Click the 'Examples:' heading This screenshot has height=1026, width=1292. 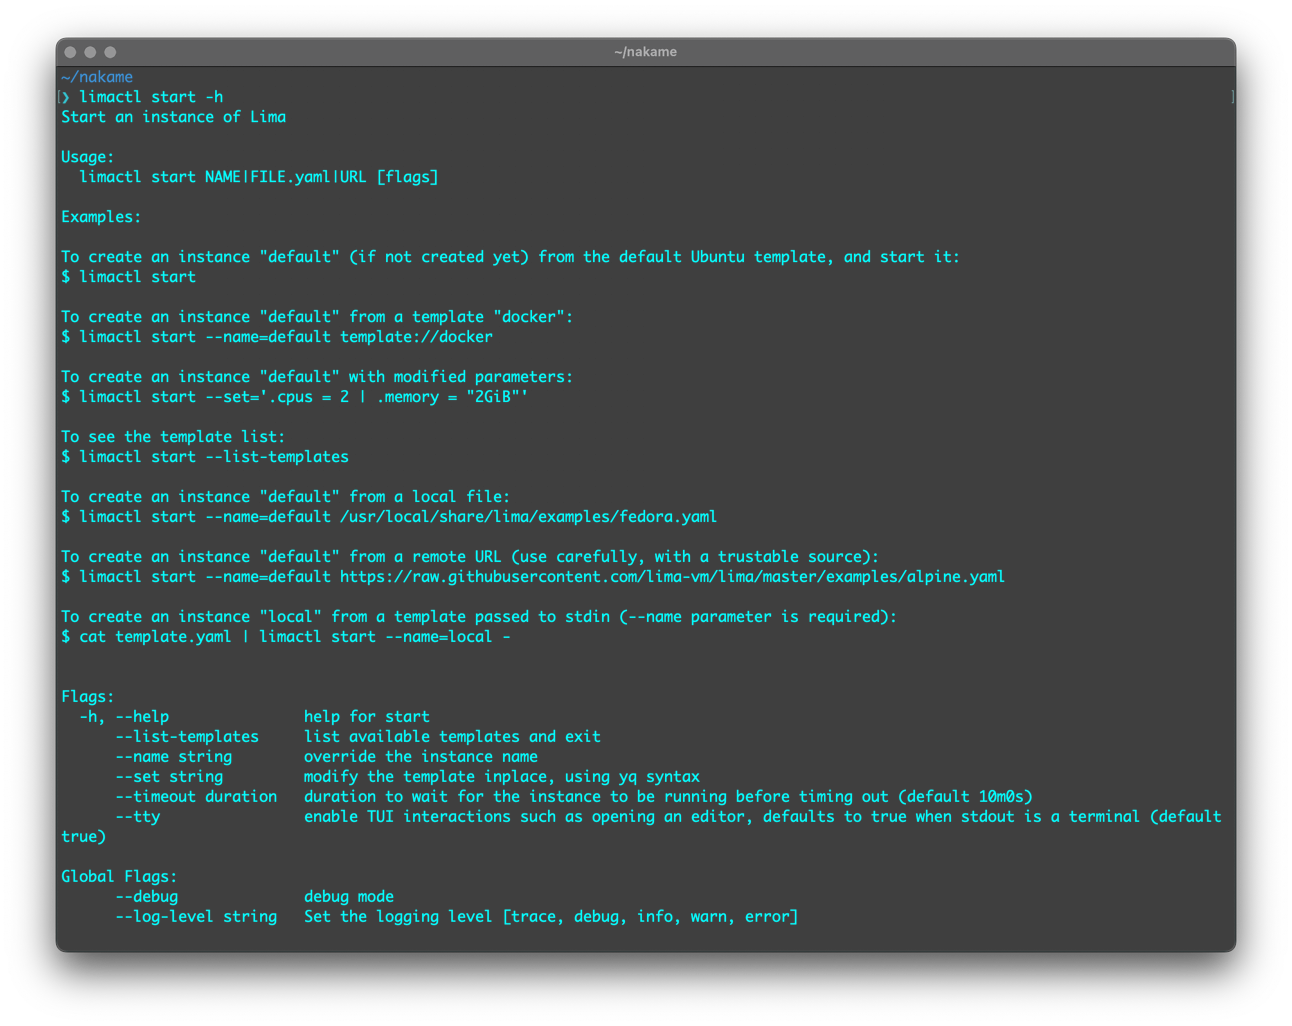(101, 217)
